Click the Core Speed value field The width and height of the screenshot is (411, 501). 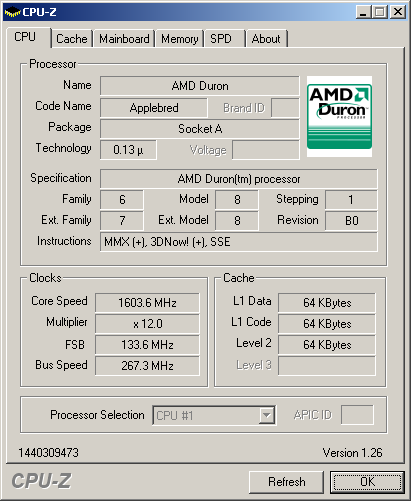point(147,303)
